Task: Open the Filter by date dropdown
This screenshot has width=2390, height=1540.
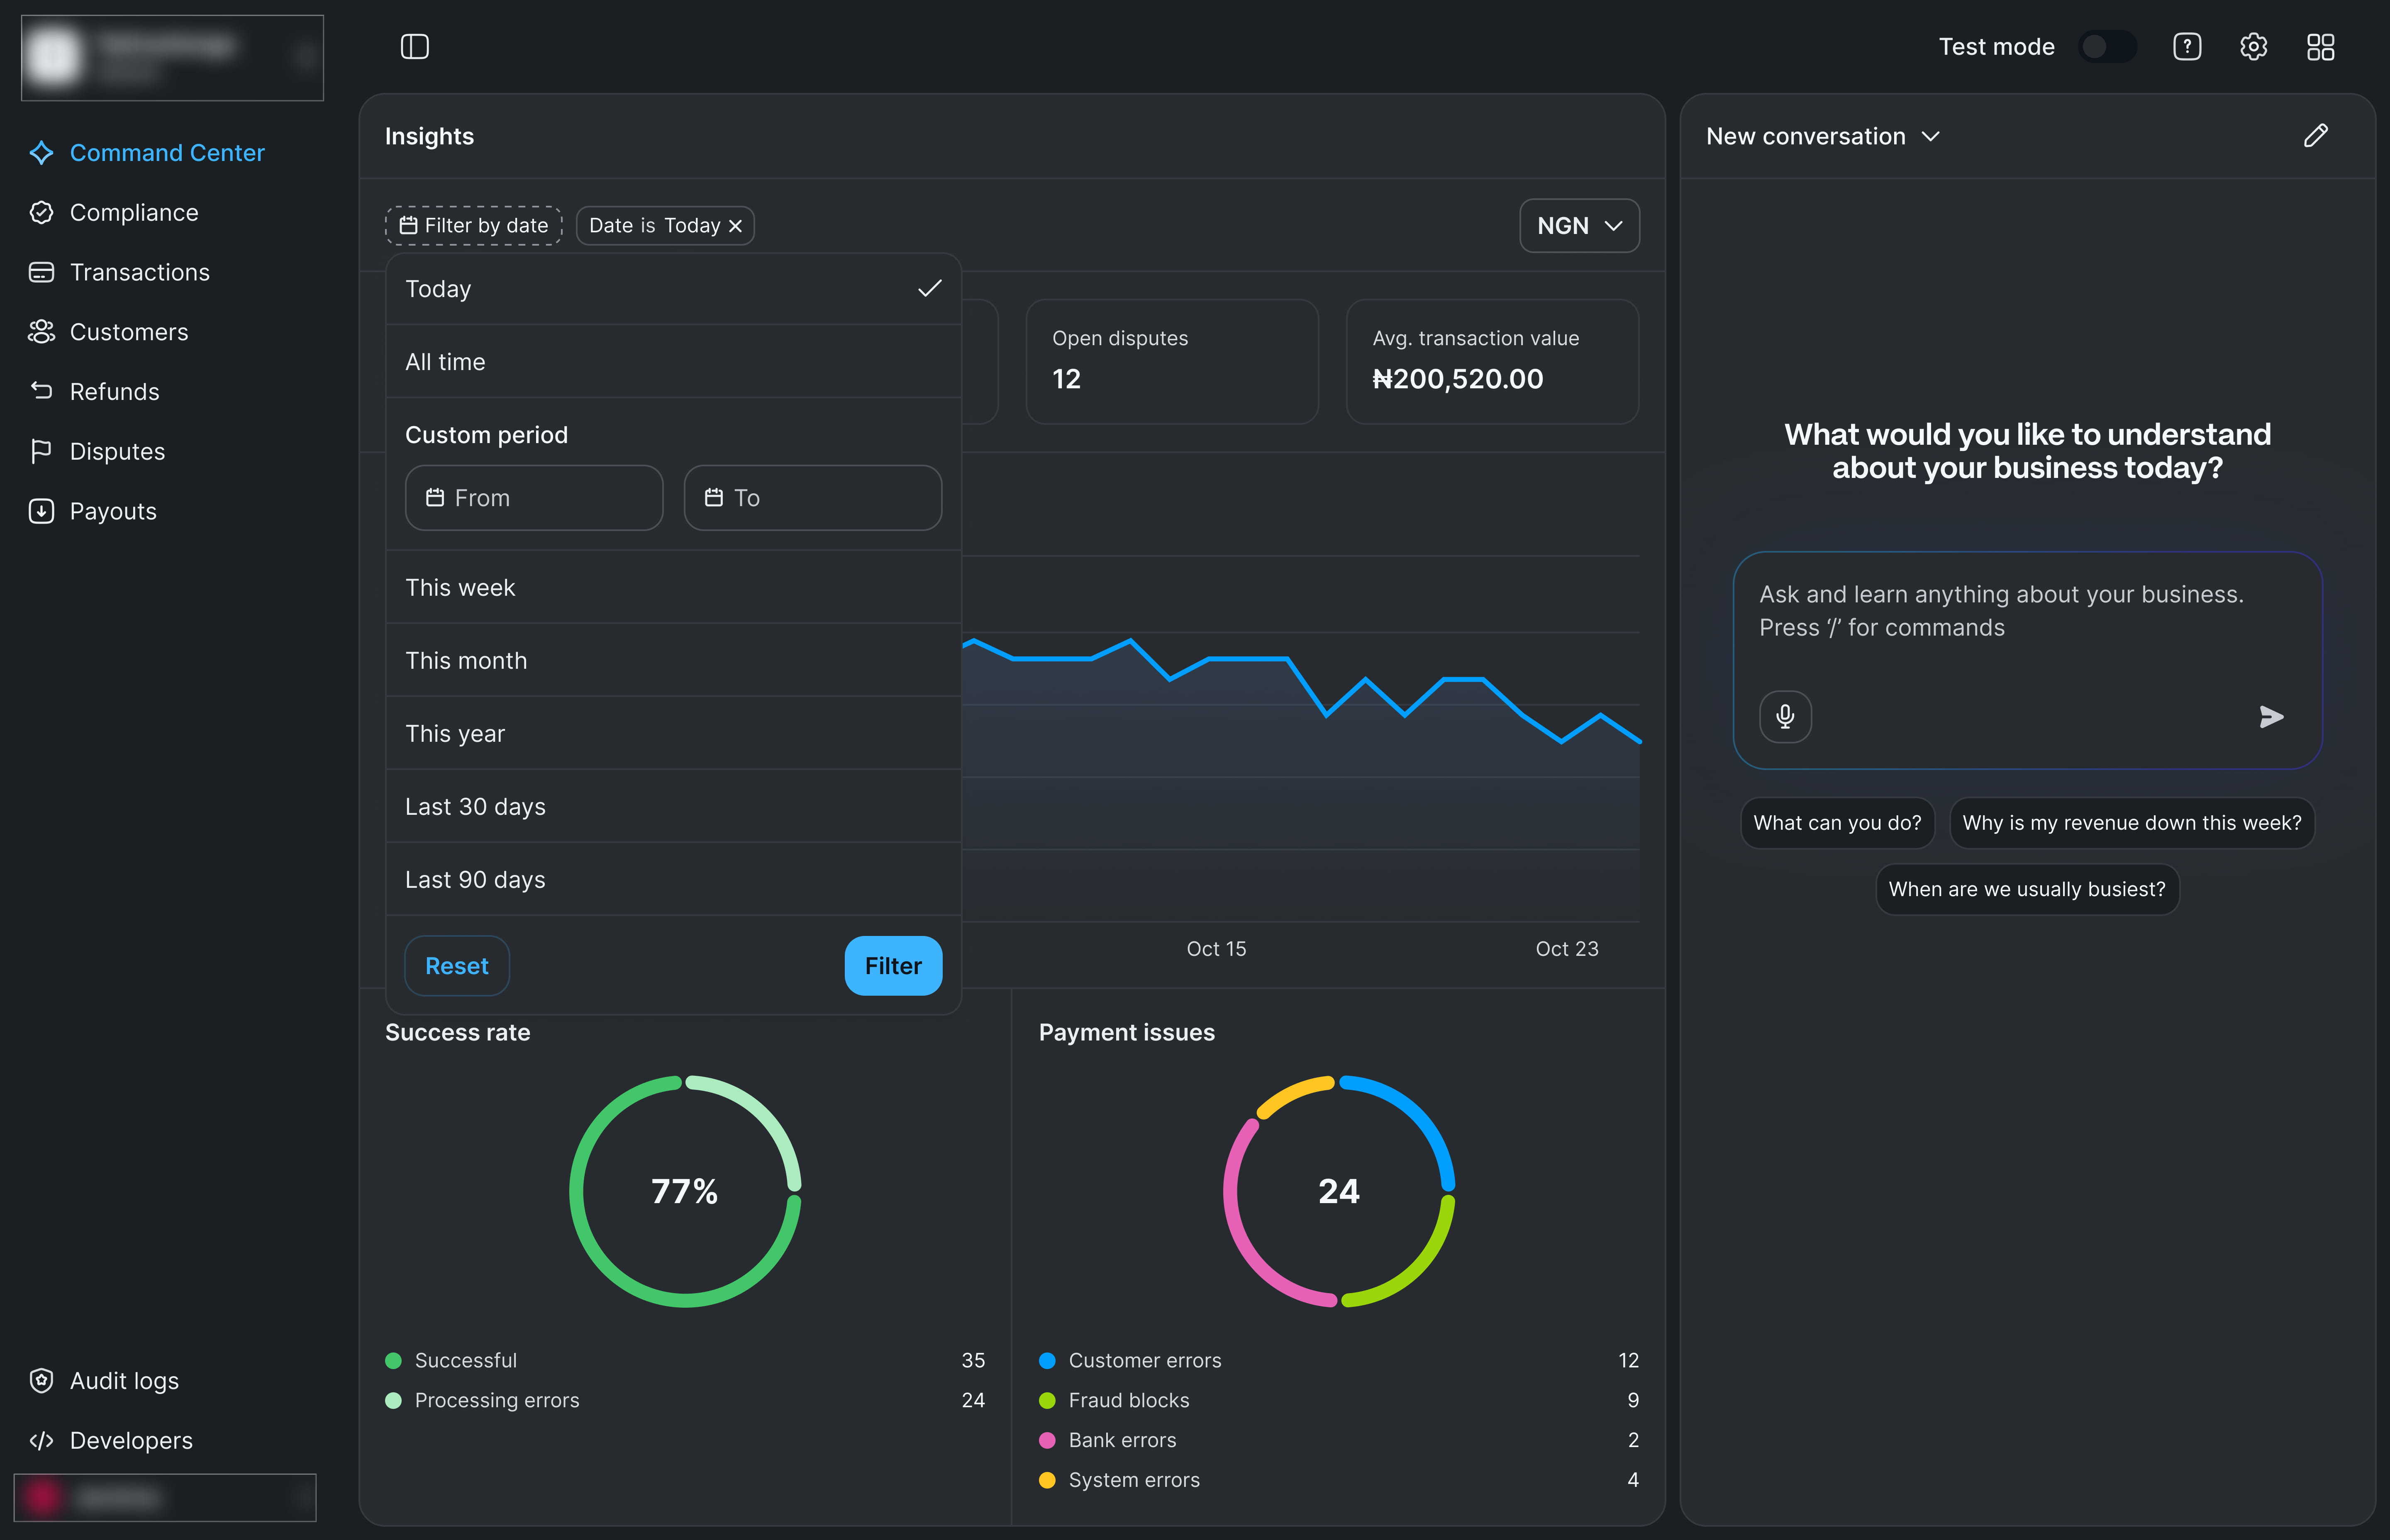Action: (474, 226)
